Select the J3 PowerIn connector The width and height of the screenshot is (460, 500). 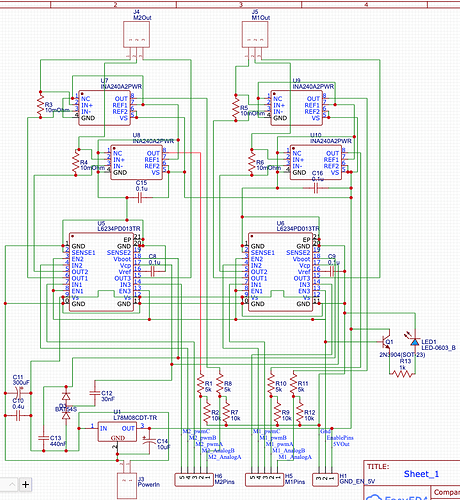tap(127, 485)
